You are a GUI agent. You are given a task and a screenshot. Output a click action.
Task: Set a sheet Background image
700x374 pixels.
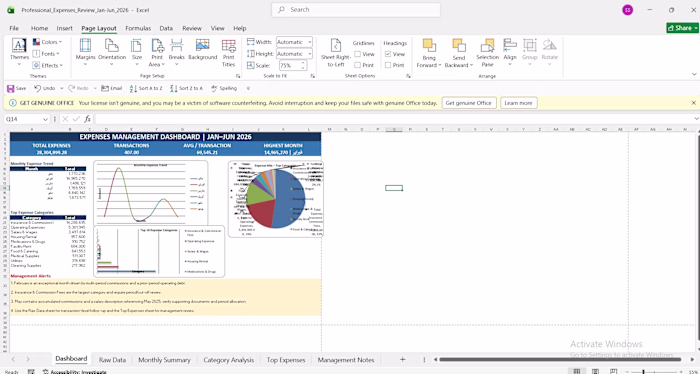(202, 50)
